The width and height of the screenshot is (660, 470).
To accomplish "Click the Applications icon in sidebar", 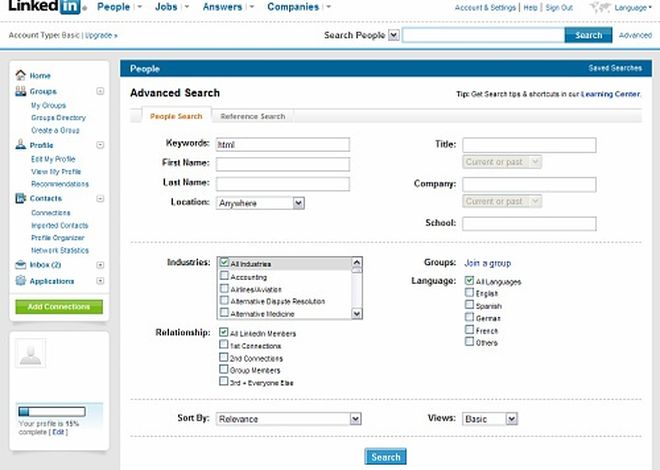I will pyautogui.click(x=21, y=281).
